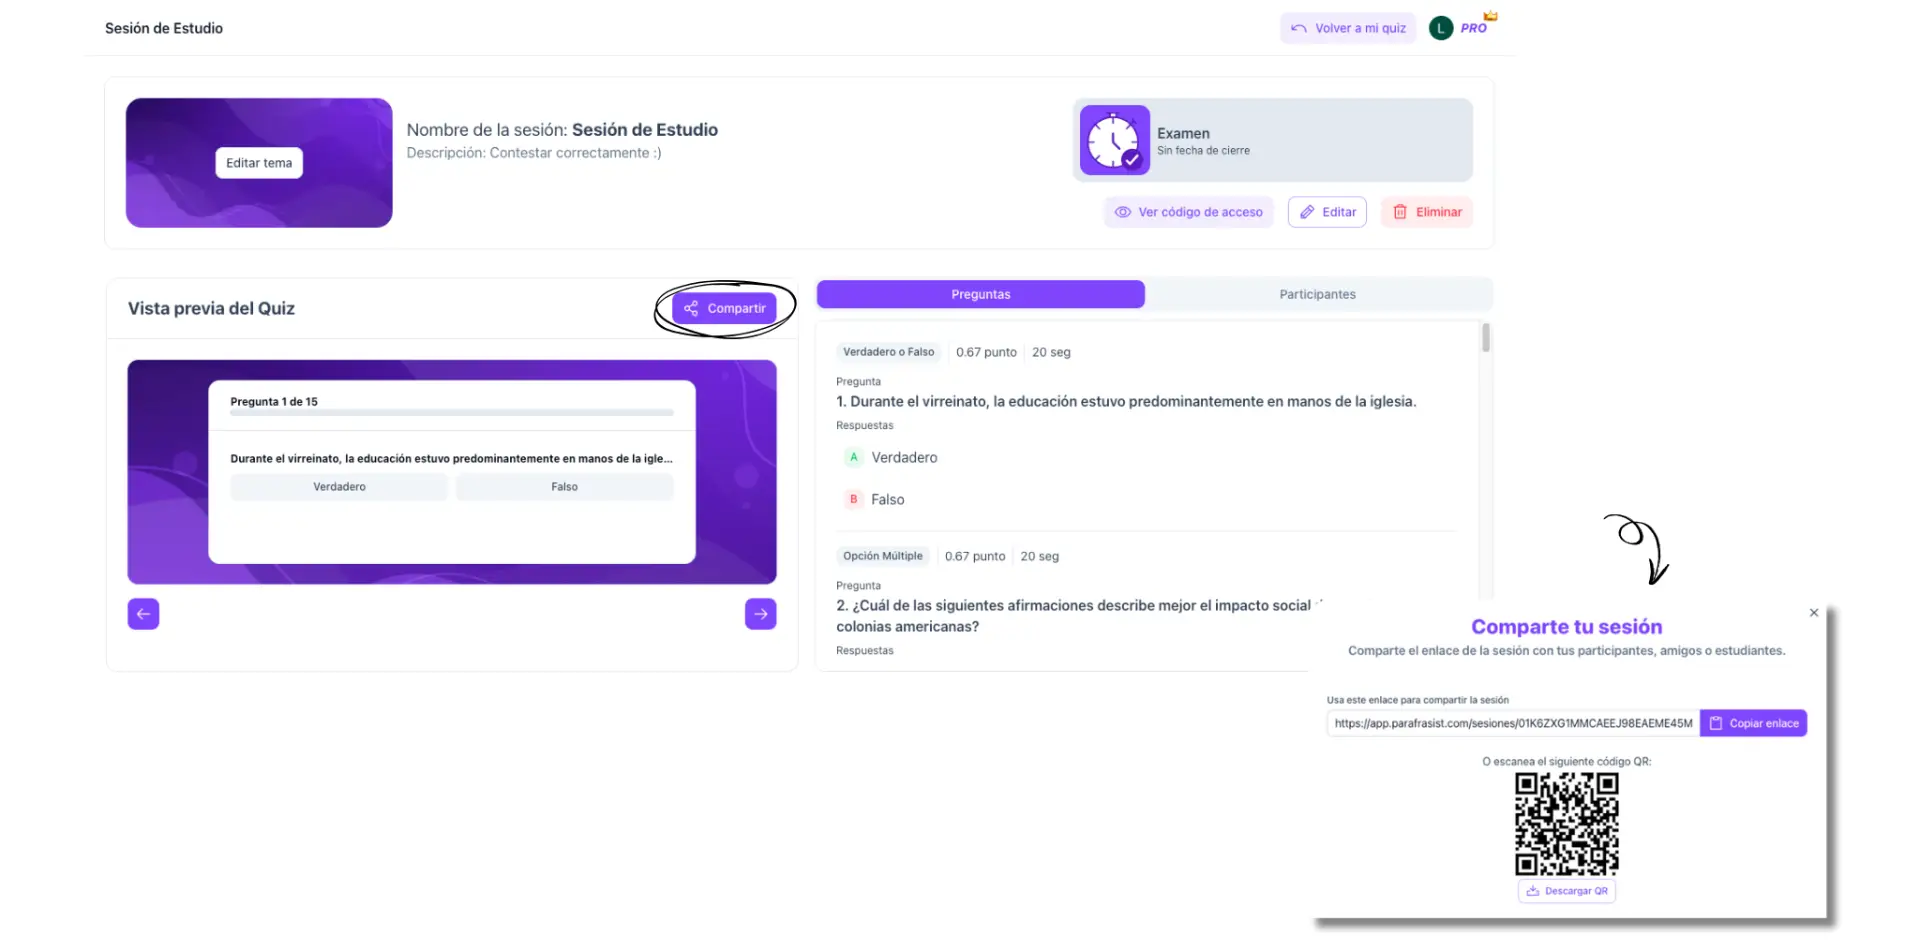Open Editar tema on the banner
Viewport: 1920px width, 951px height.
pyautogui.click(x=259, y=163)
